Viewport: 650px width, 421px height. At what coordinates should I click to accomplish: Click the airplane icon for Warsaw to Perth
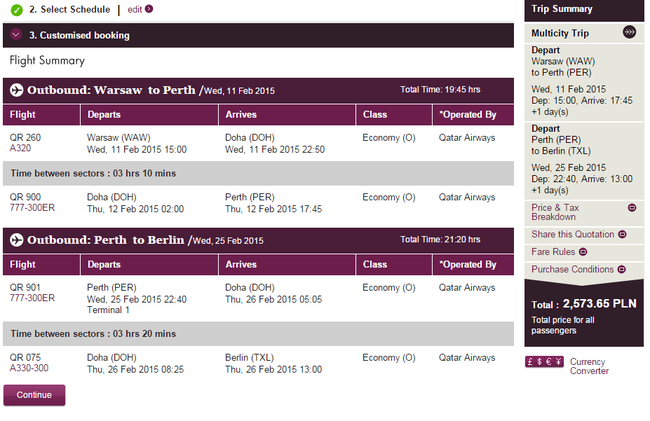pyautogui.click(x=17, y=90)
